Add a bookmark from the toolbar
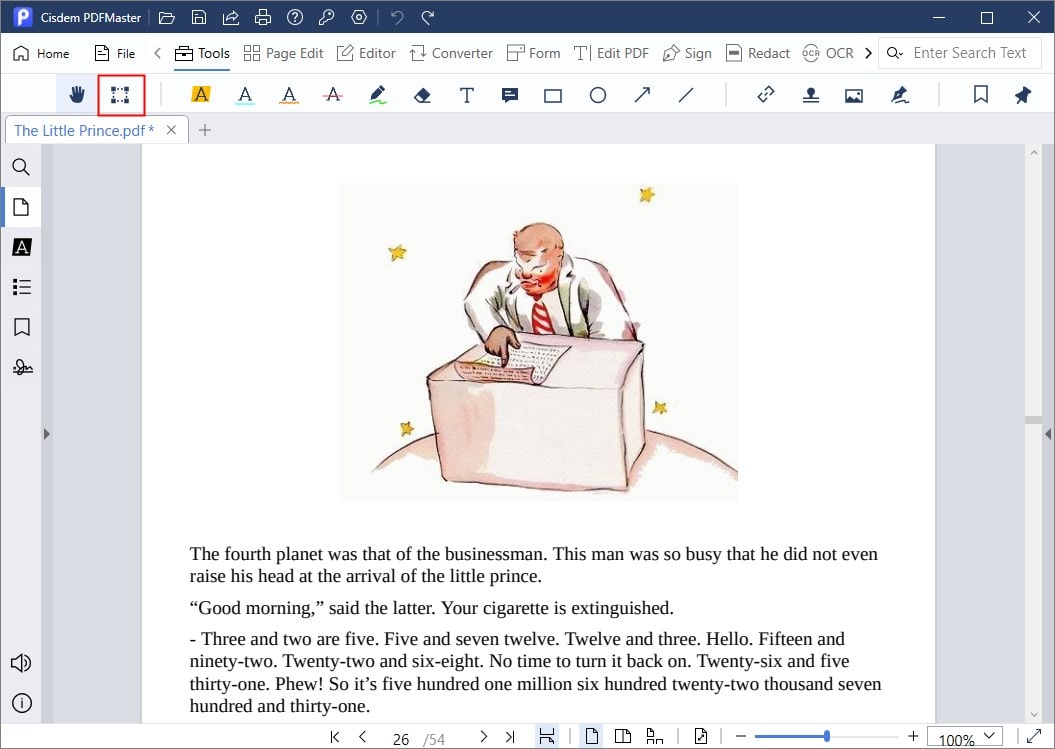The width and height of the screenshot is (1055, 749). [x=981, y=95]
